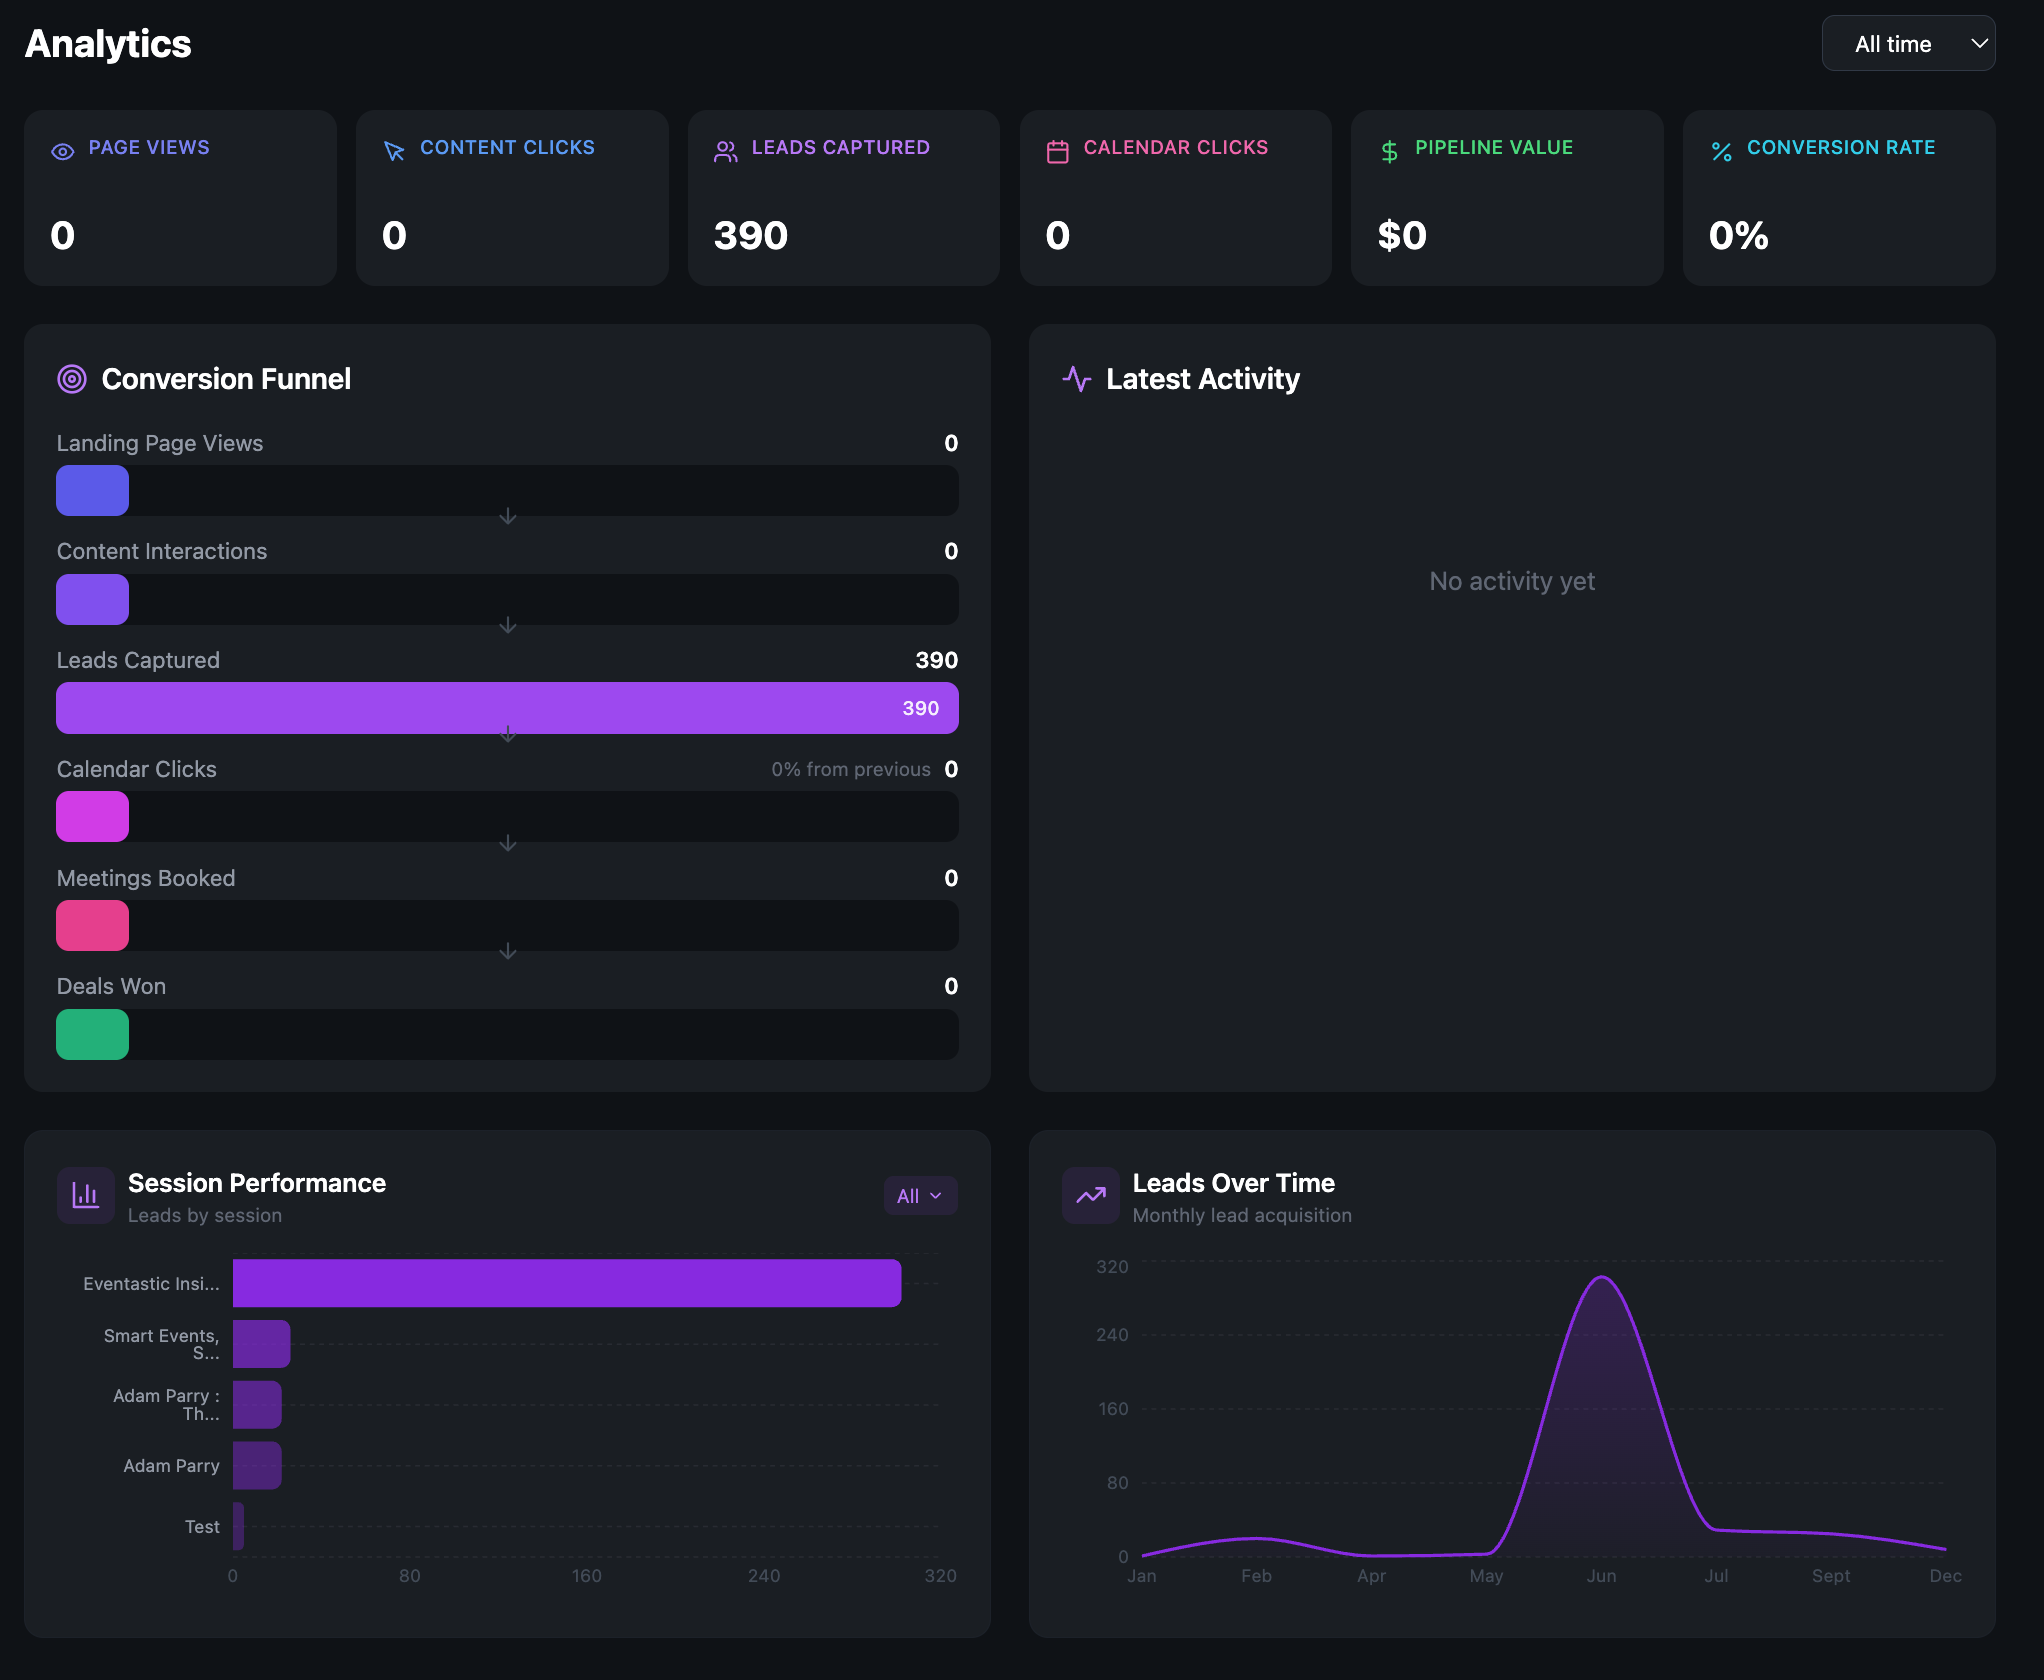Expand the All session filter dropdown
The image size is (2044, 1680).
point(920,1196)
